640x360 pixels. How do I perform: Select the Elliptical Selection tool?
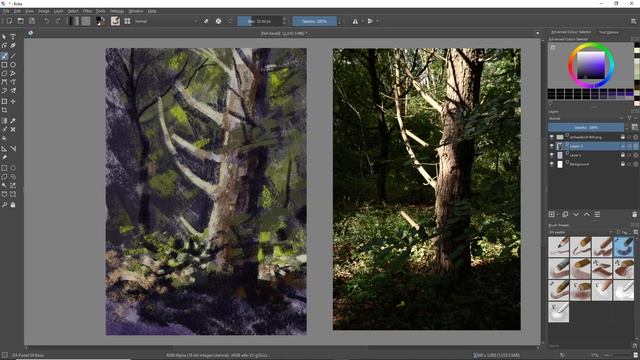click(13, 168)
